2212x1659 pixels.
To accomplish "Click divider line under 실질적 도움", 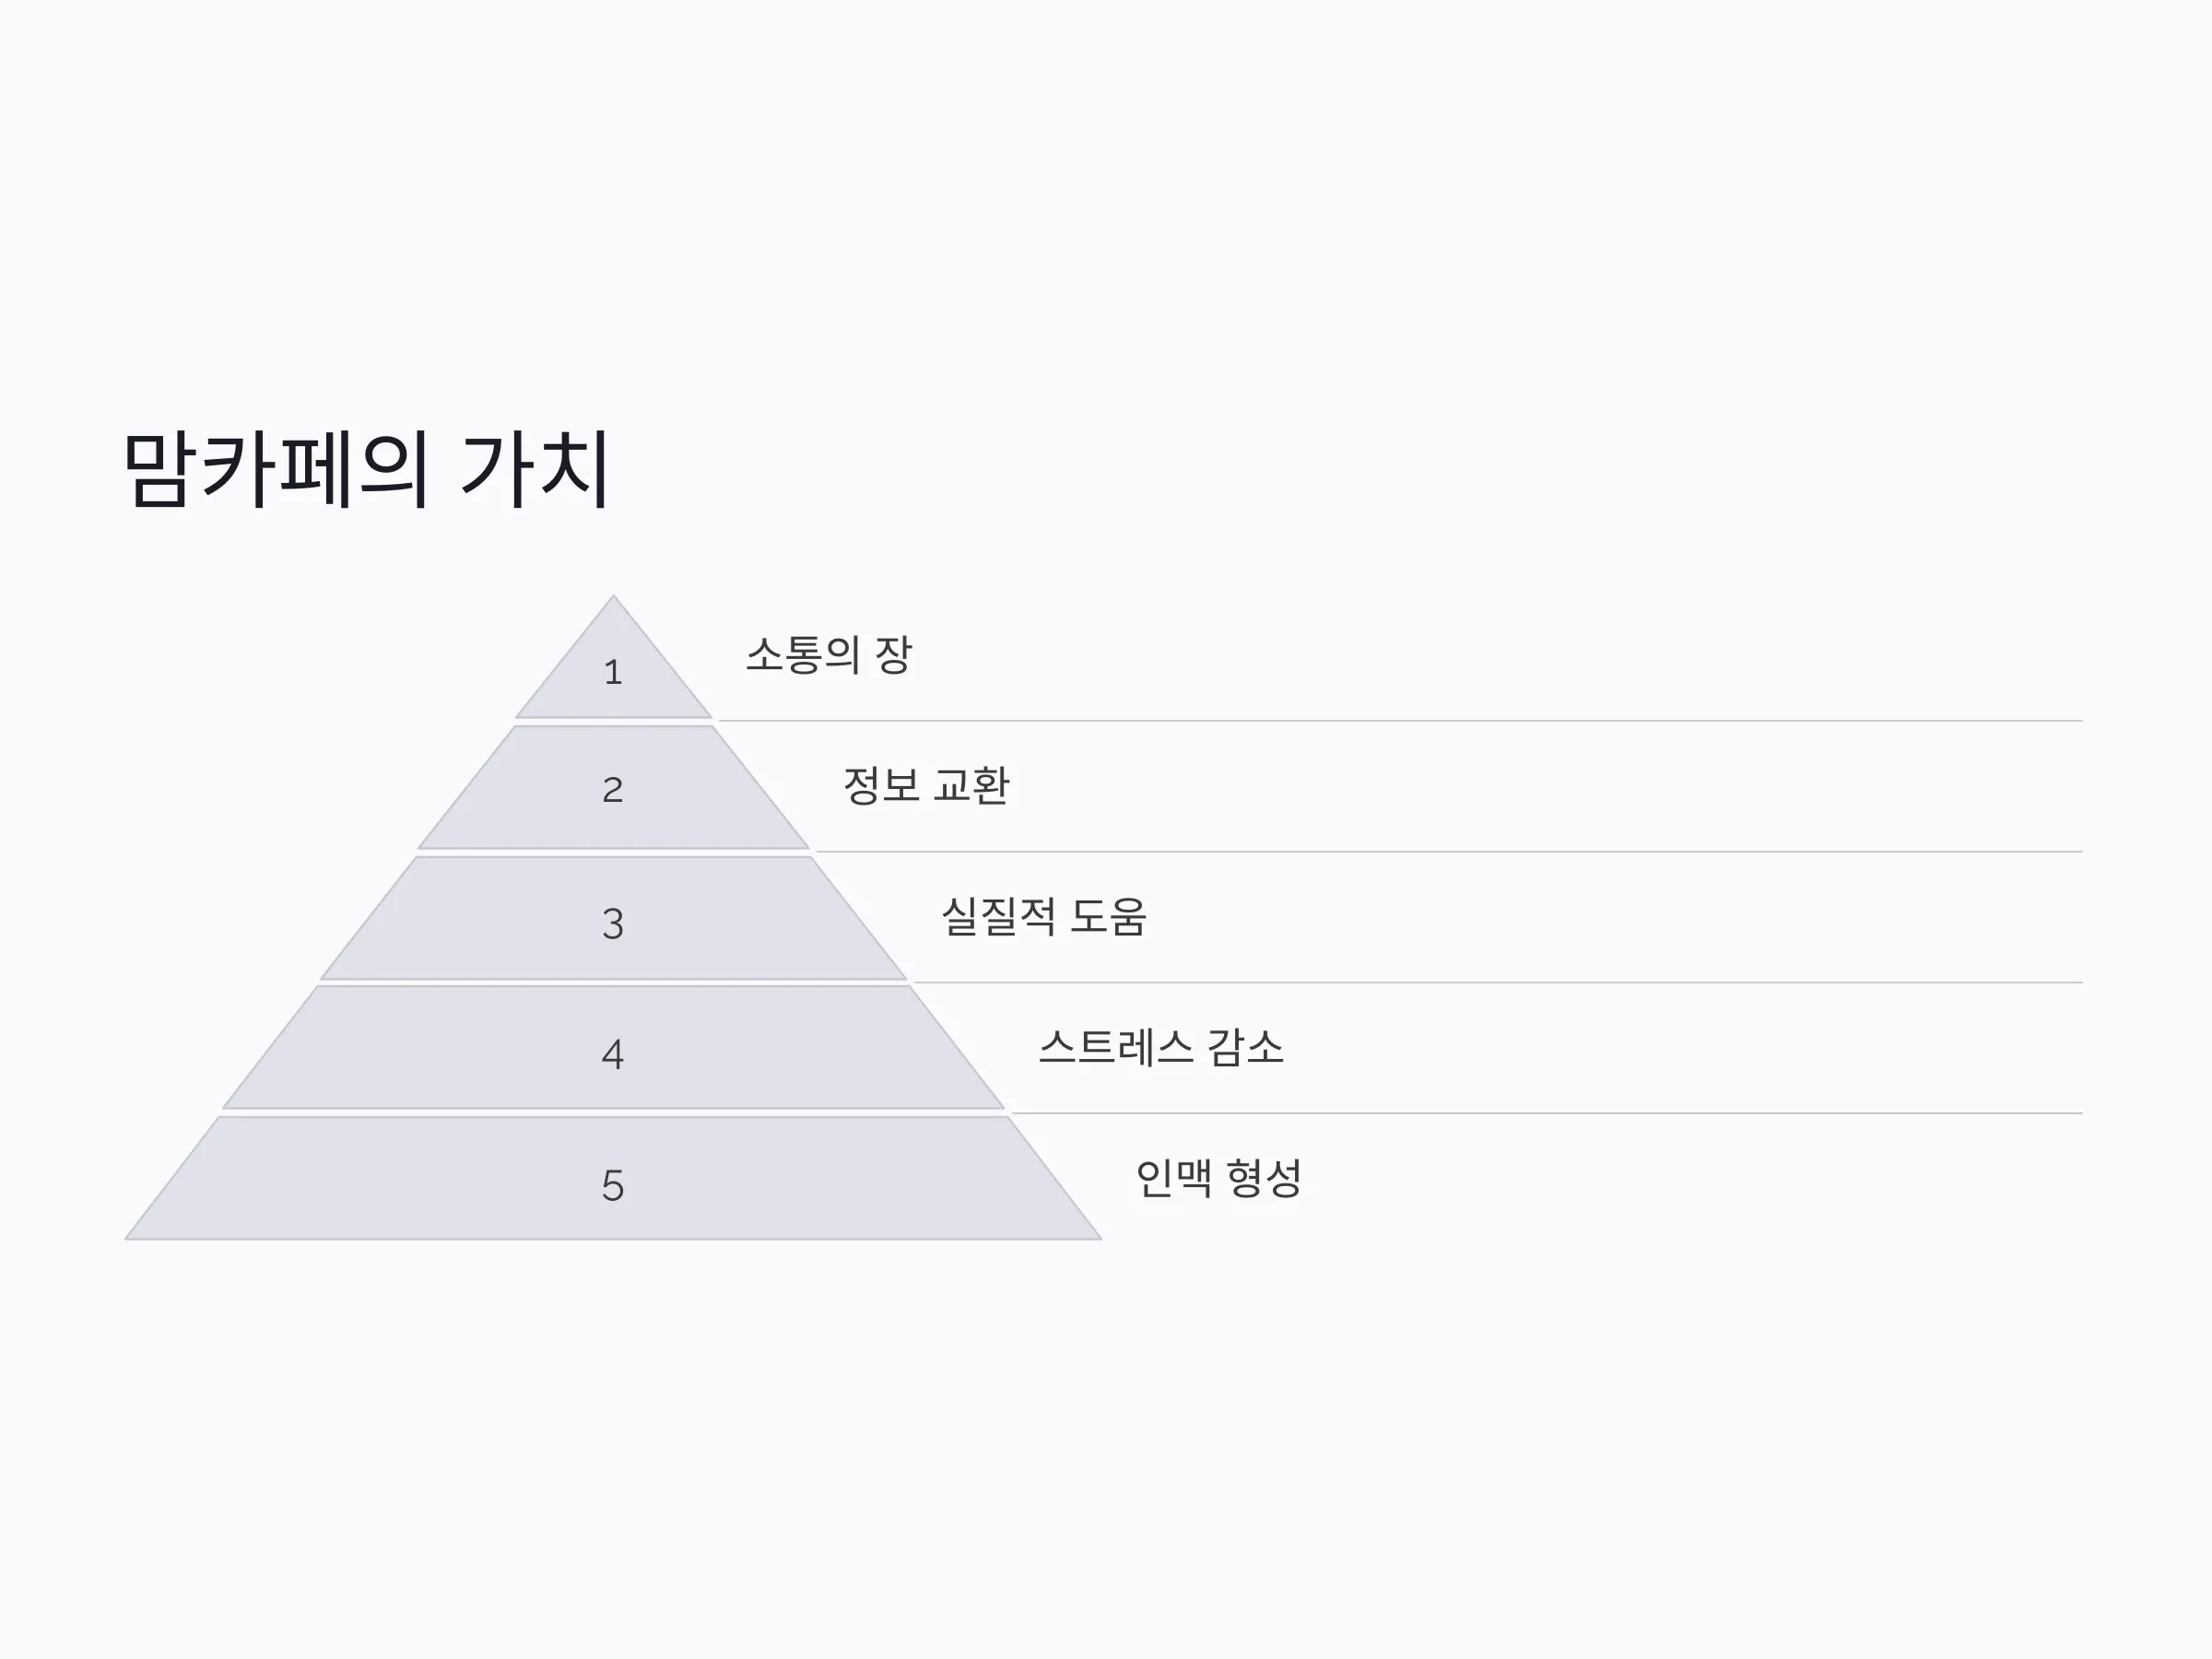I will [1498, 982].
